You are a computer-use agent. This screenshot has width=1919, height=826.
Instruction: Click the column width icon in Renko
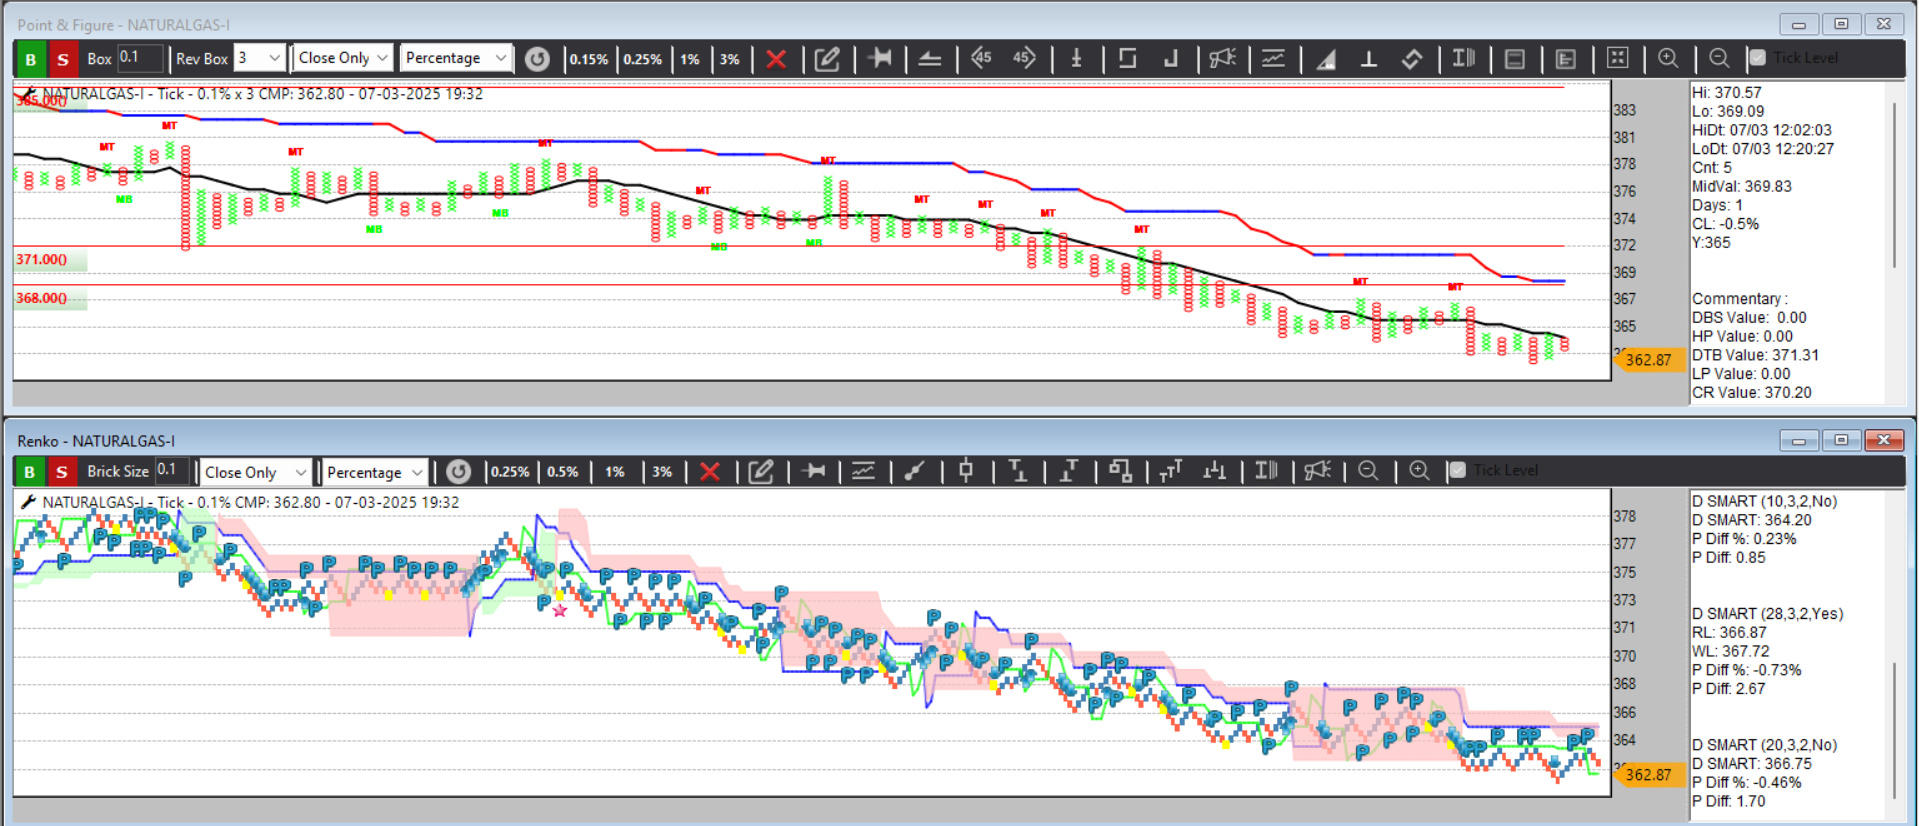click(1267, 471)
